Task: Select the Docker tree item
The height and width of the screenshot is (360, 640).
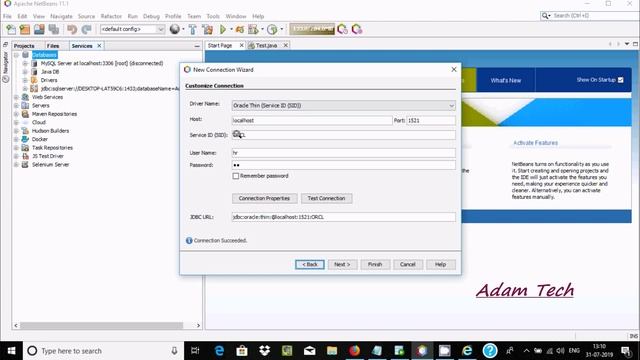Action: click(40, 139)
